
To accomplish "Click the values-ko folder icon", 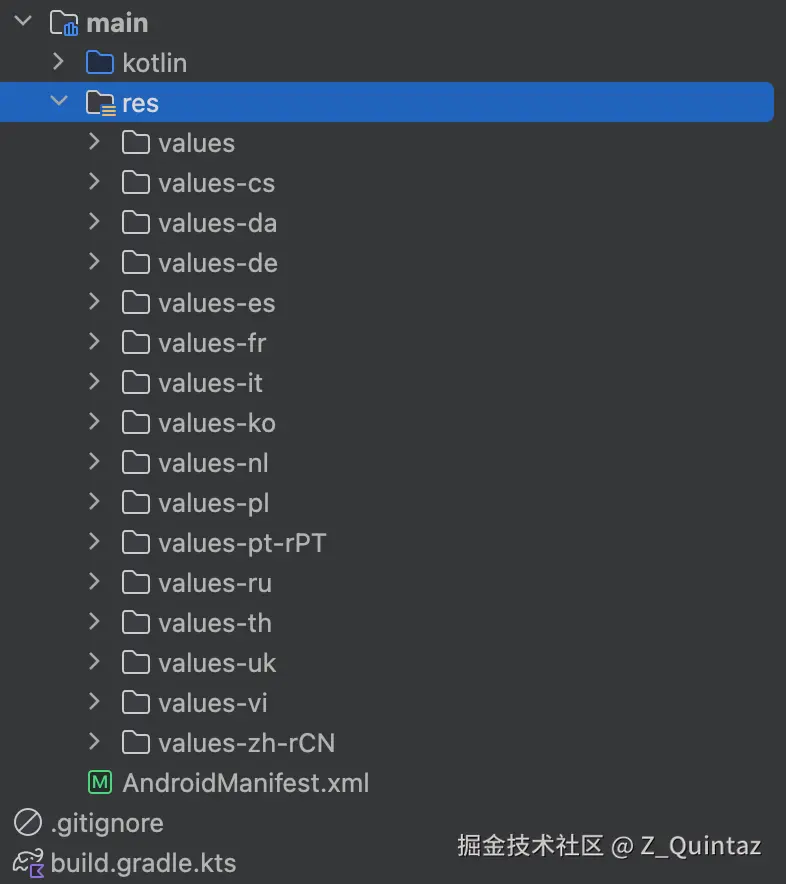I will tap(136, 423).
